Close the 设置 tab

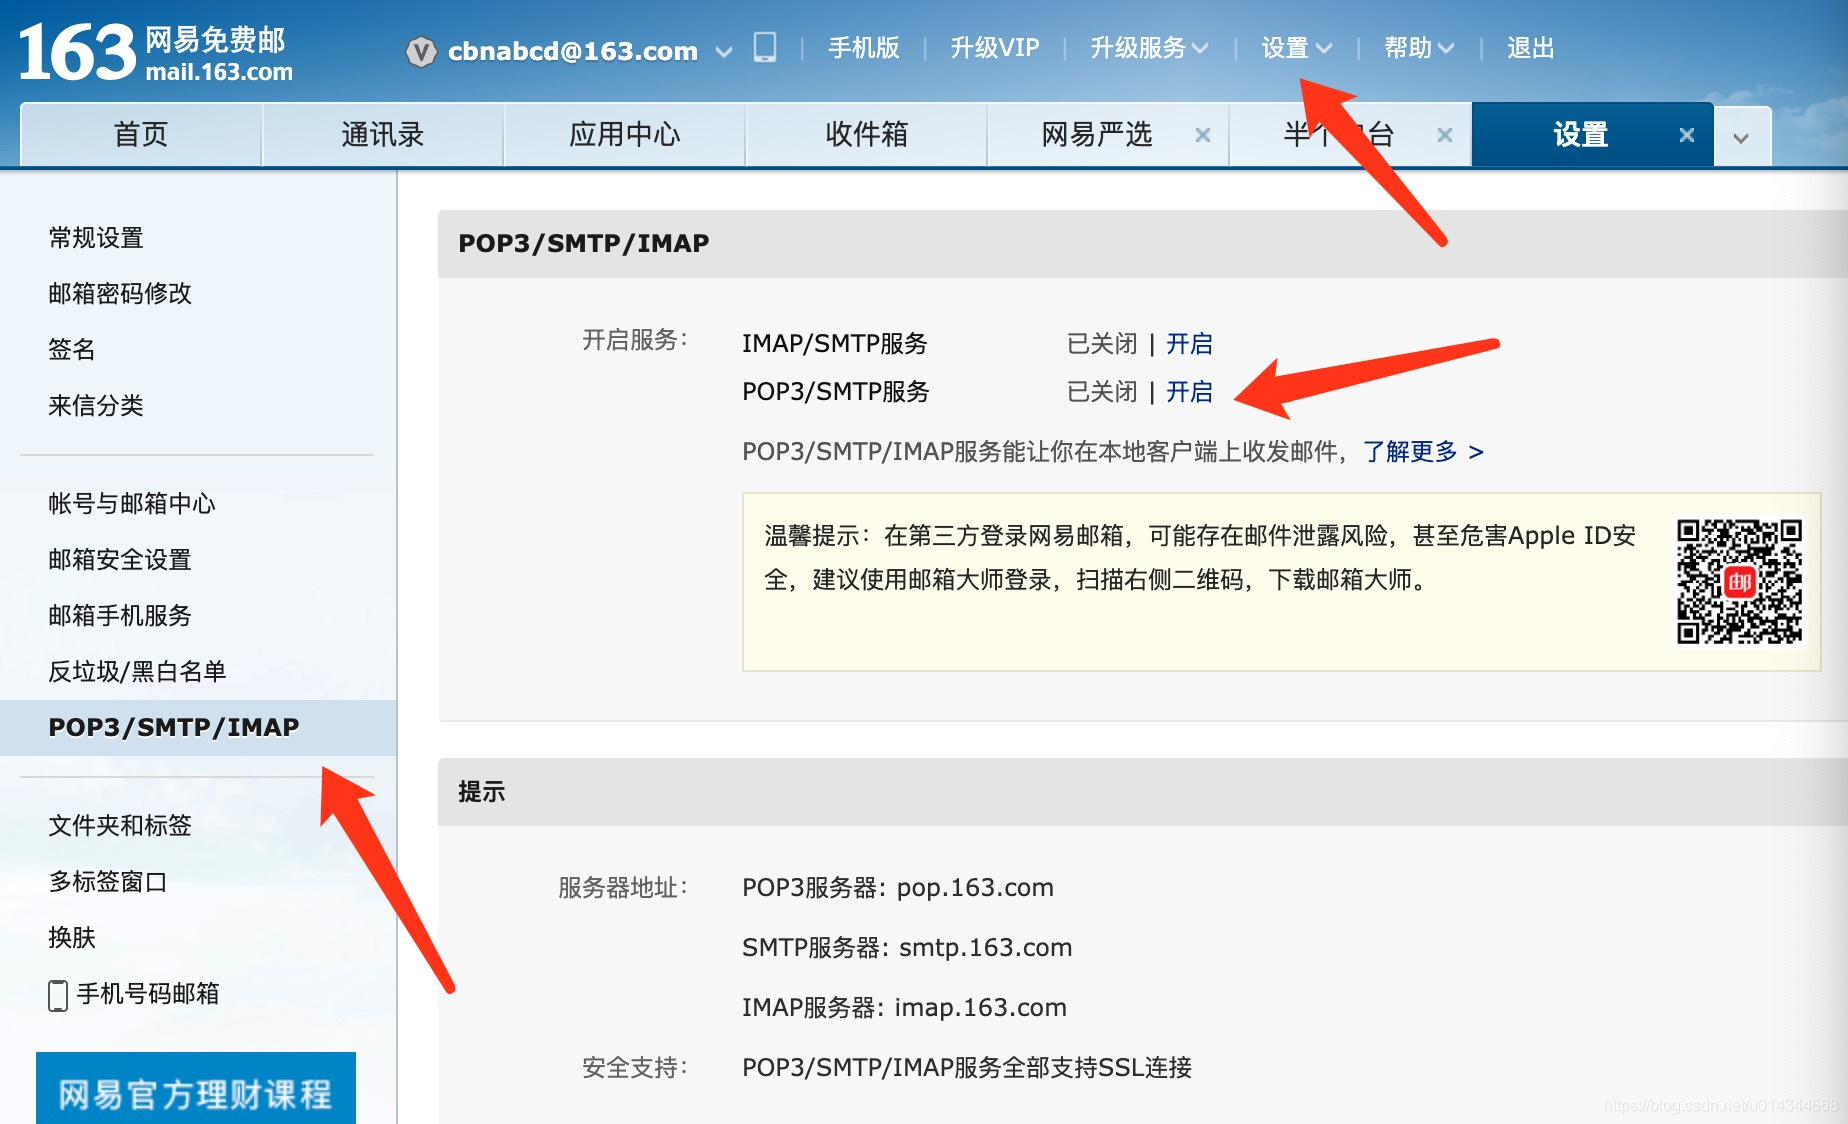pyautogui.click(x=1687, y=135)
